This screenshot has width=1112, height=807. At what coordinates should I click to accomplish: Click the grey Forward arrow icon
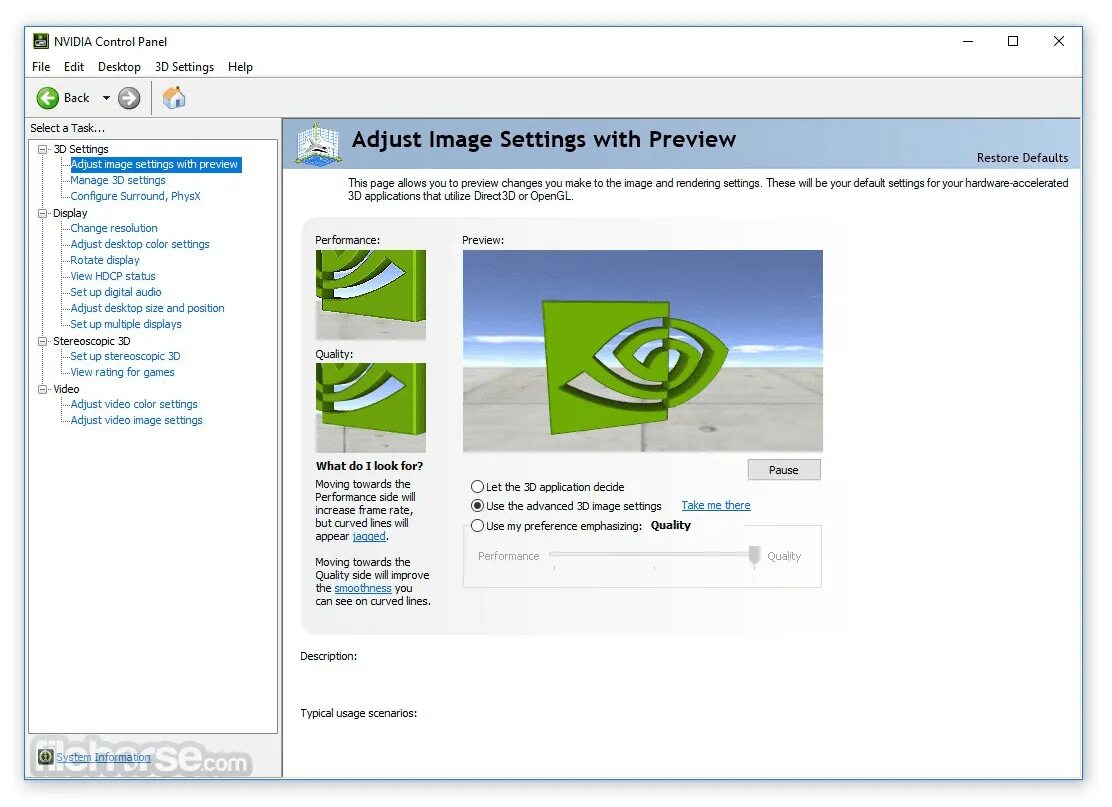pyautogui.click(x=129, y=98)
